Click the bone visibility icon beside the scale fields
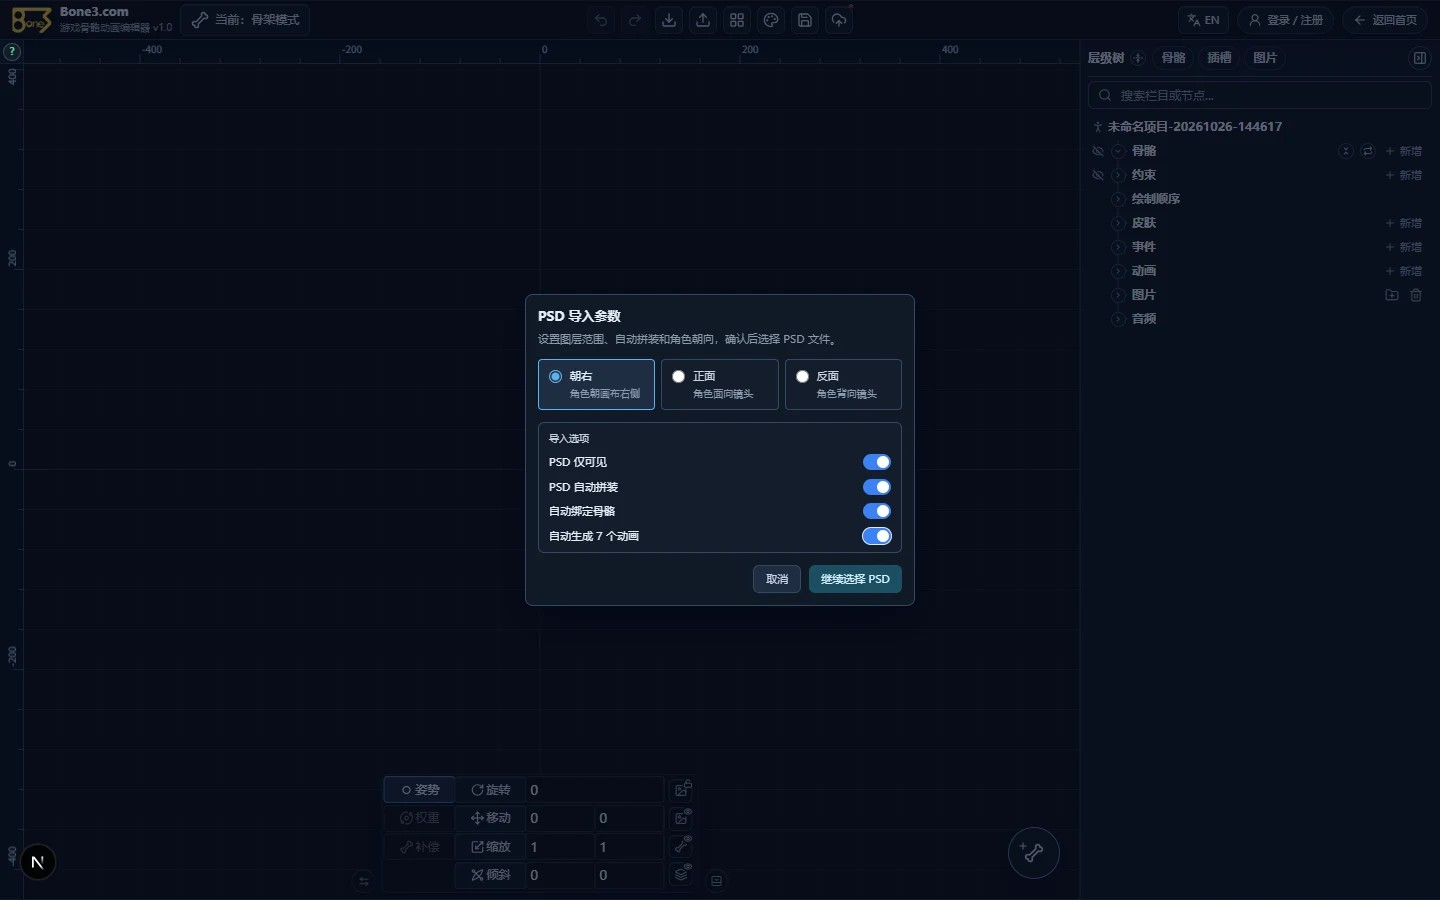1440x900 pixels. point(682,846)
